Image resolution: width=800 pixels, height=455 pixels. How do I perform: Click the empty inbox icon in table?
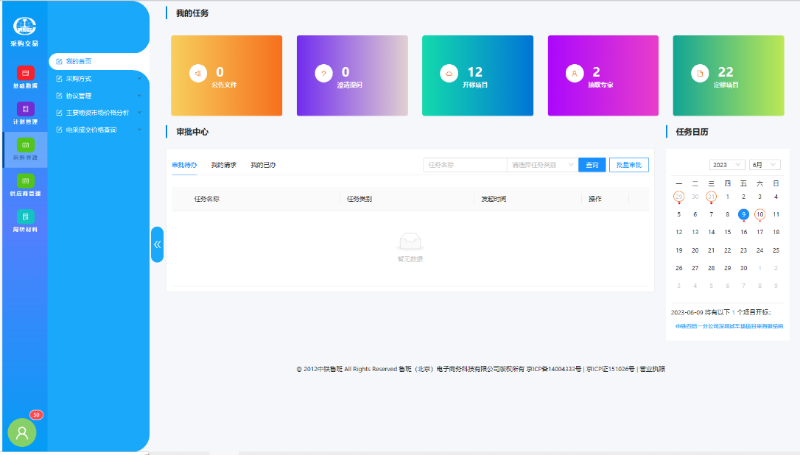(x=410, y=241)
